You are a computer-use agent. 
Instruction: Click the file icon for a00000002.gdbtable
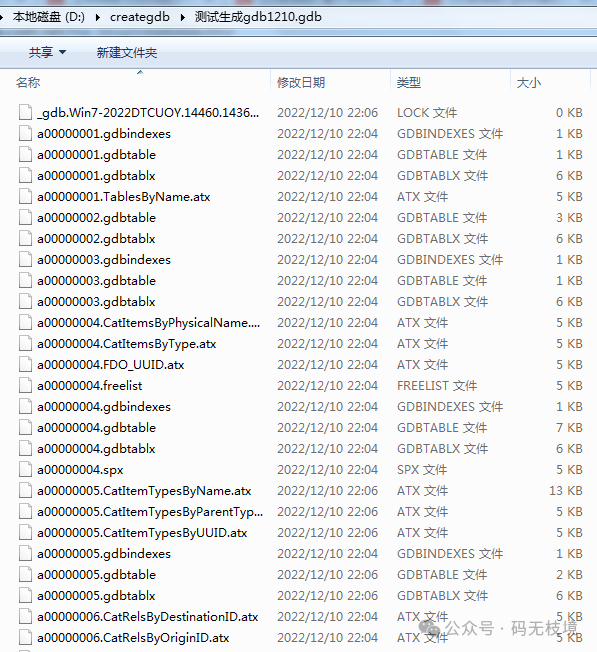pyautogui.click(x=25, y=217)
